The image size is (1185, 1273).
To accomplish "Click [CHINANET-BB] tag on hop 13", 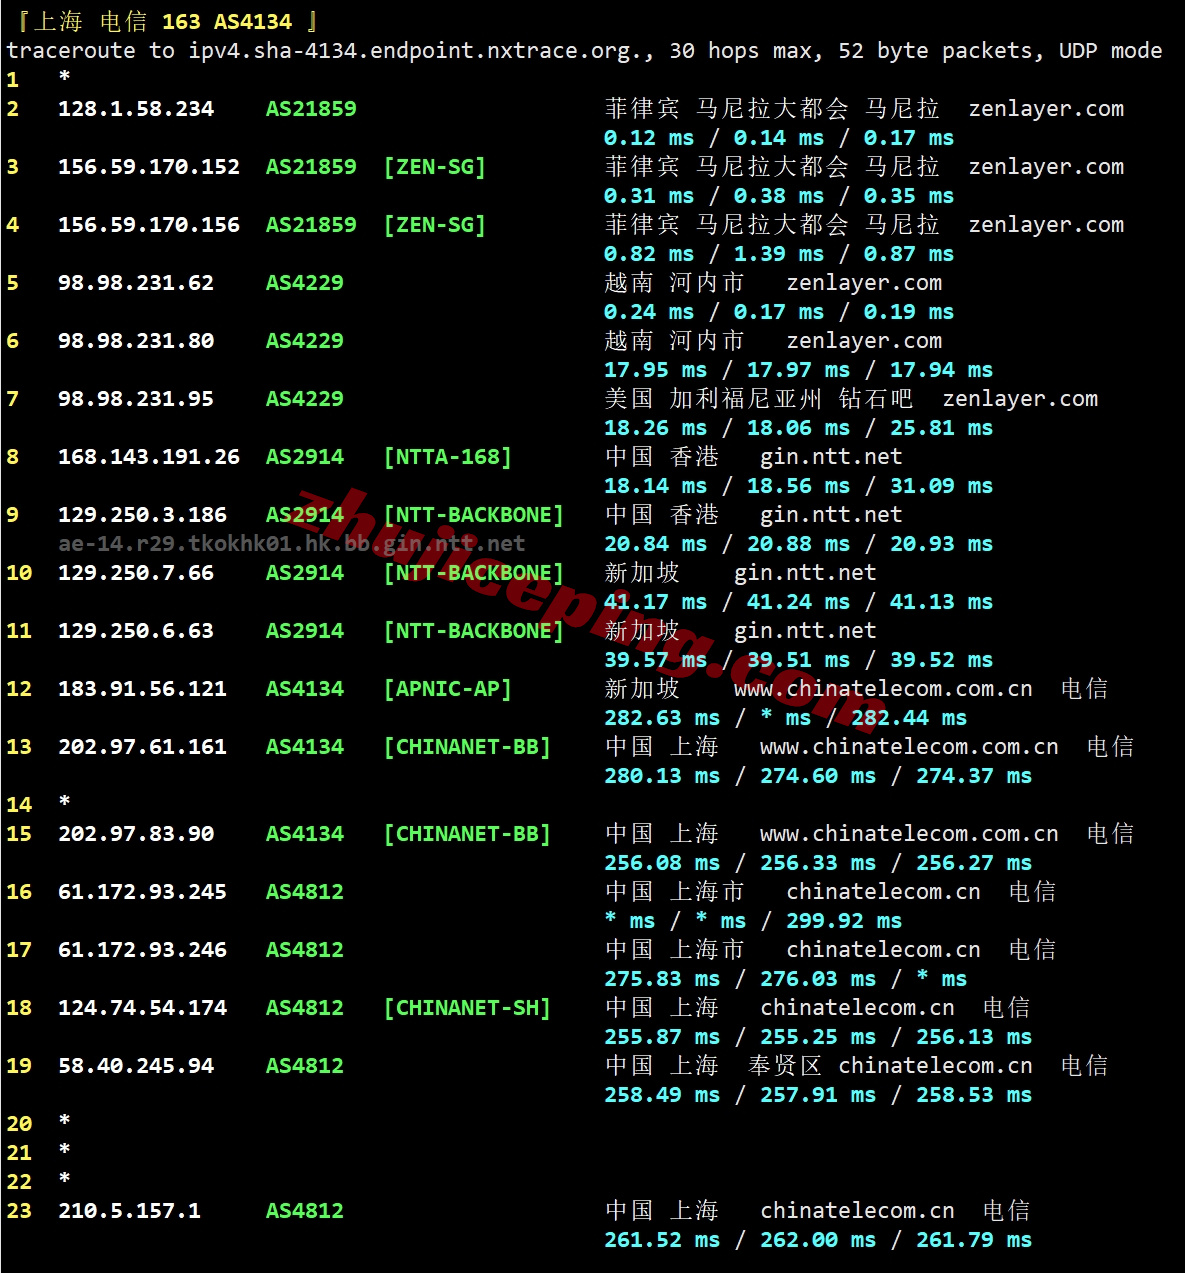I will tap(467, 747).
